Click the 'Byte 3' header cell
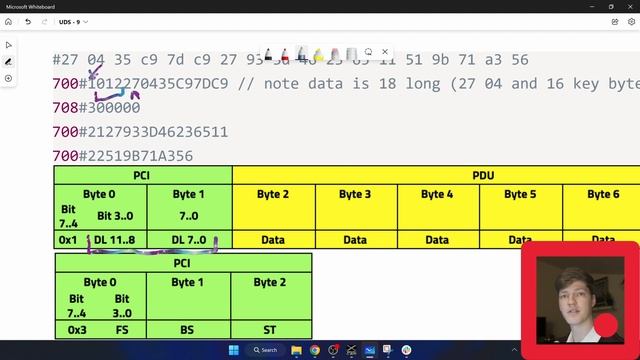This screenshot has width=640, height=360. [x=355, y=194]
